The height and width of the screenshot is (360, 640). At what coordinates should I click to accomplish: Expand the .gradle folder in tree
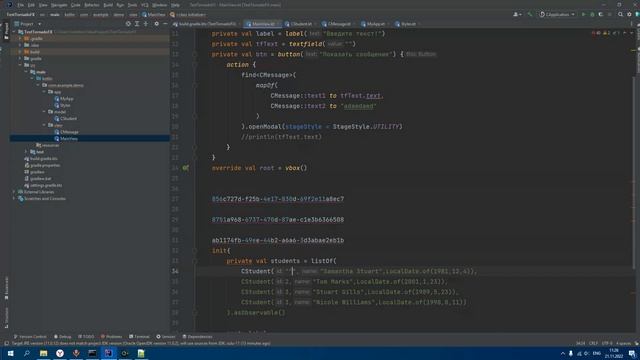click(20, 38)
